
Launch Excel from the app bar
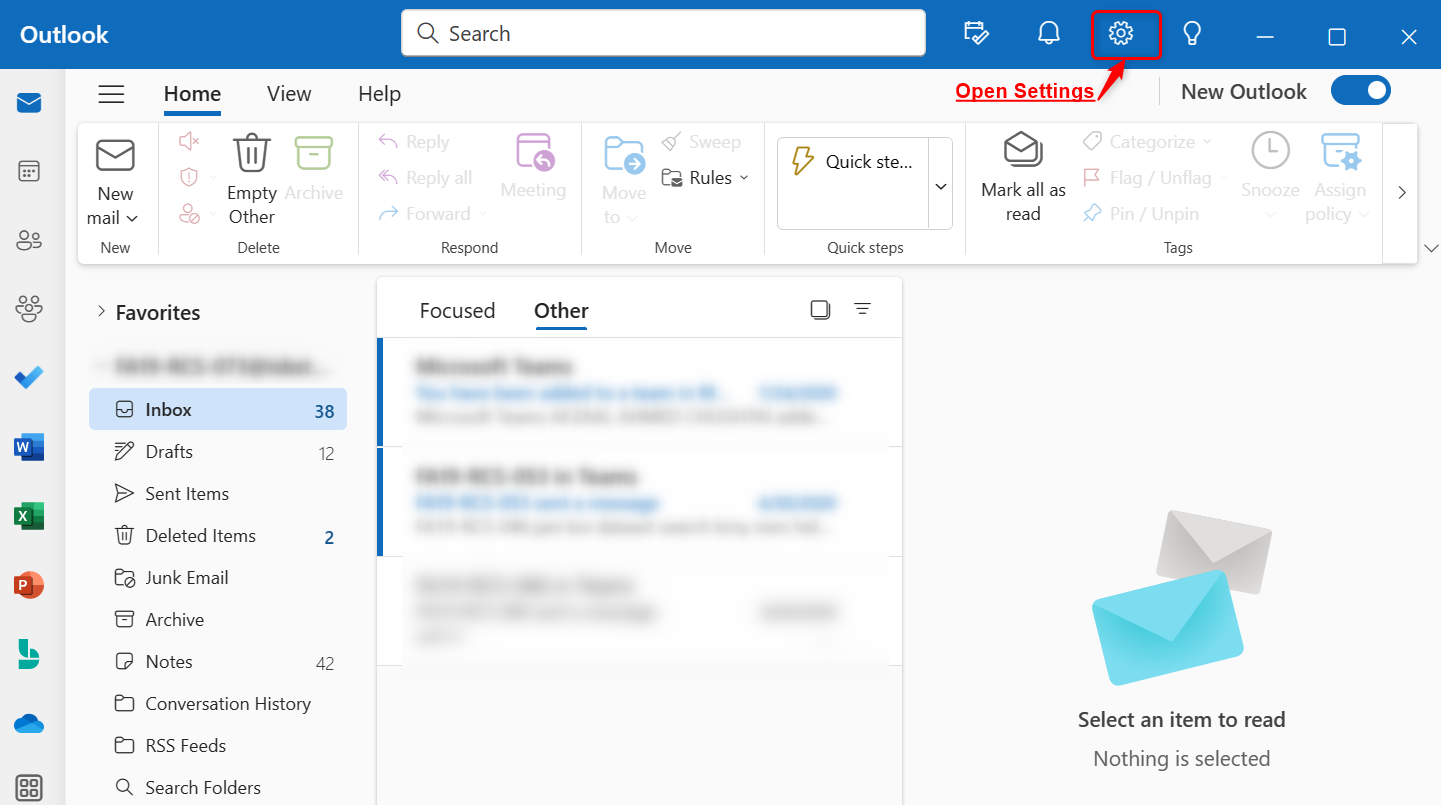click(x=29, y=516)
